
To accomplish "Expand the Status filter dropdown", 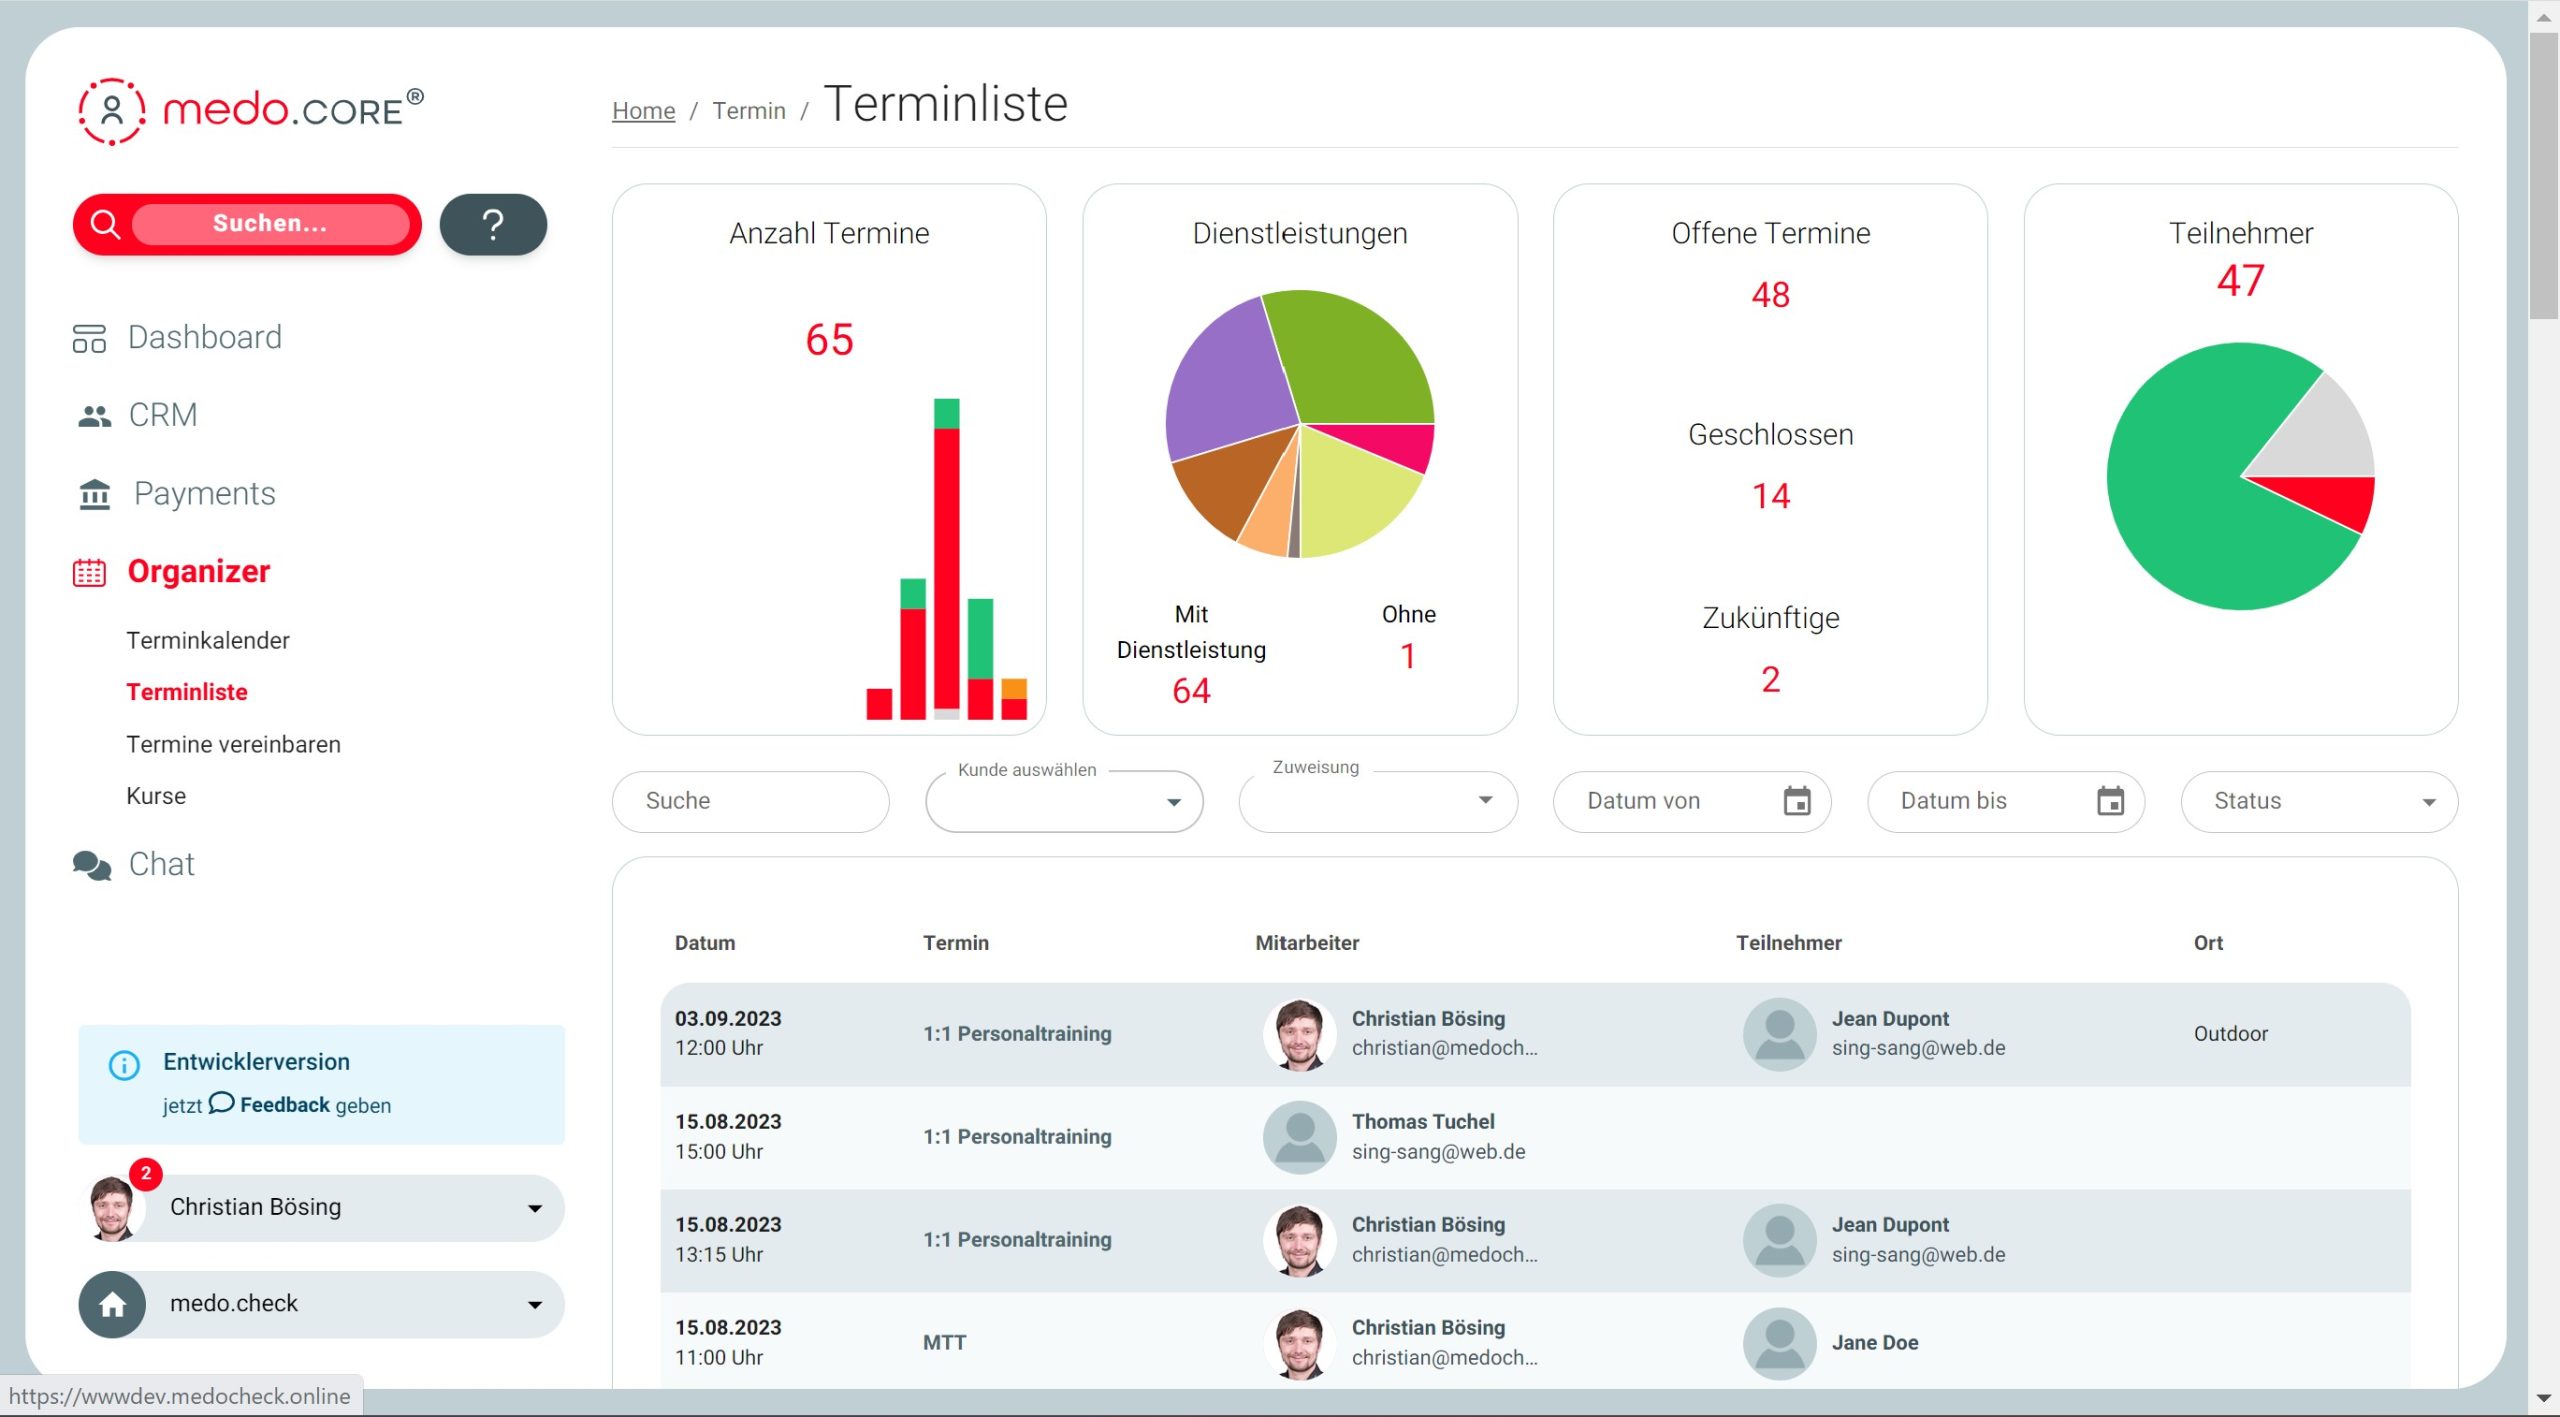I will (x=2428, y=802).
